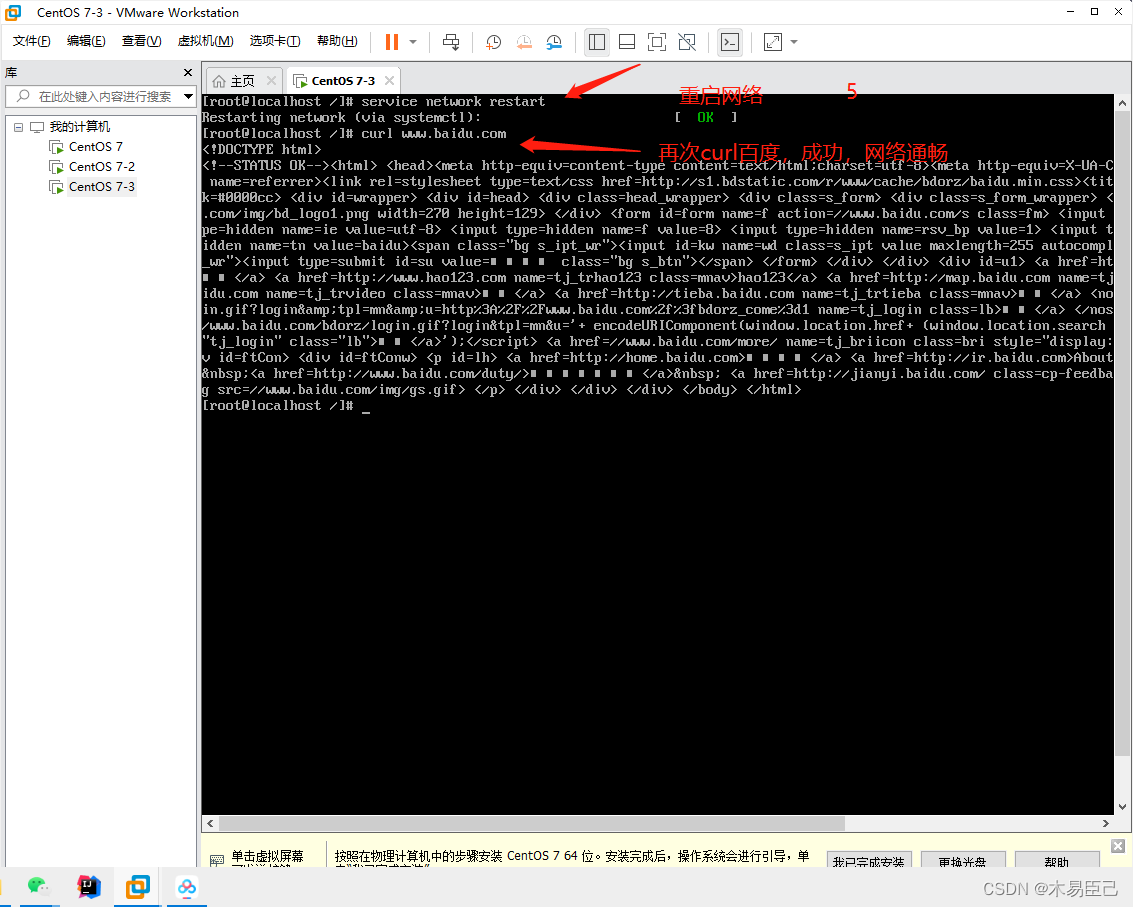
Task: Enter full screen mode
Action: click(657, 42)
